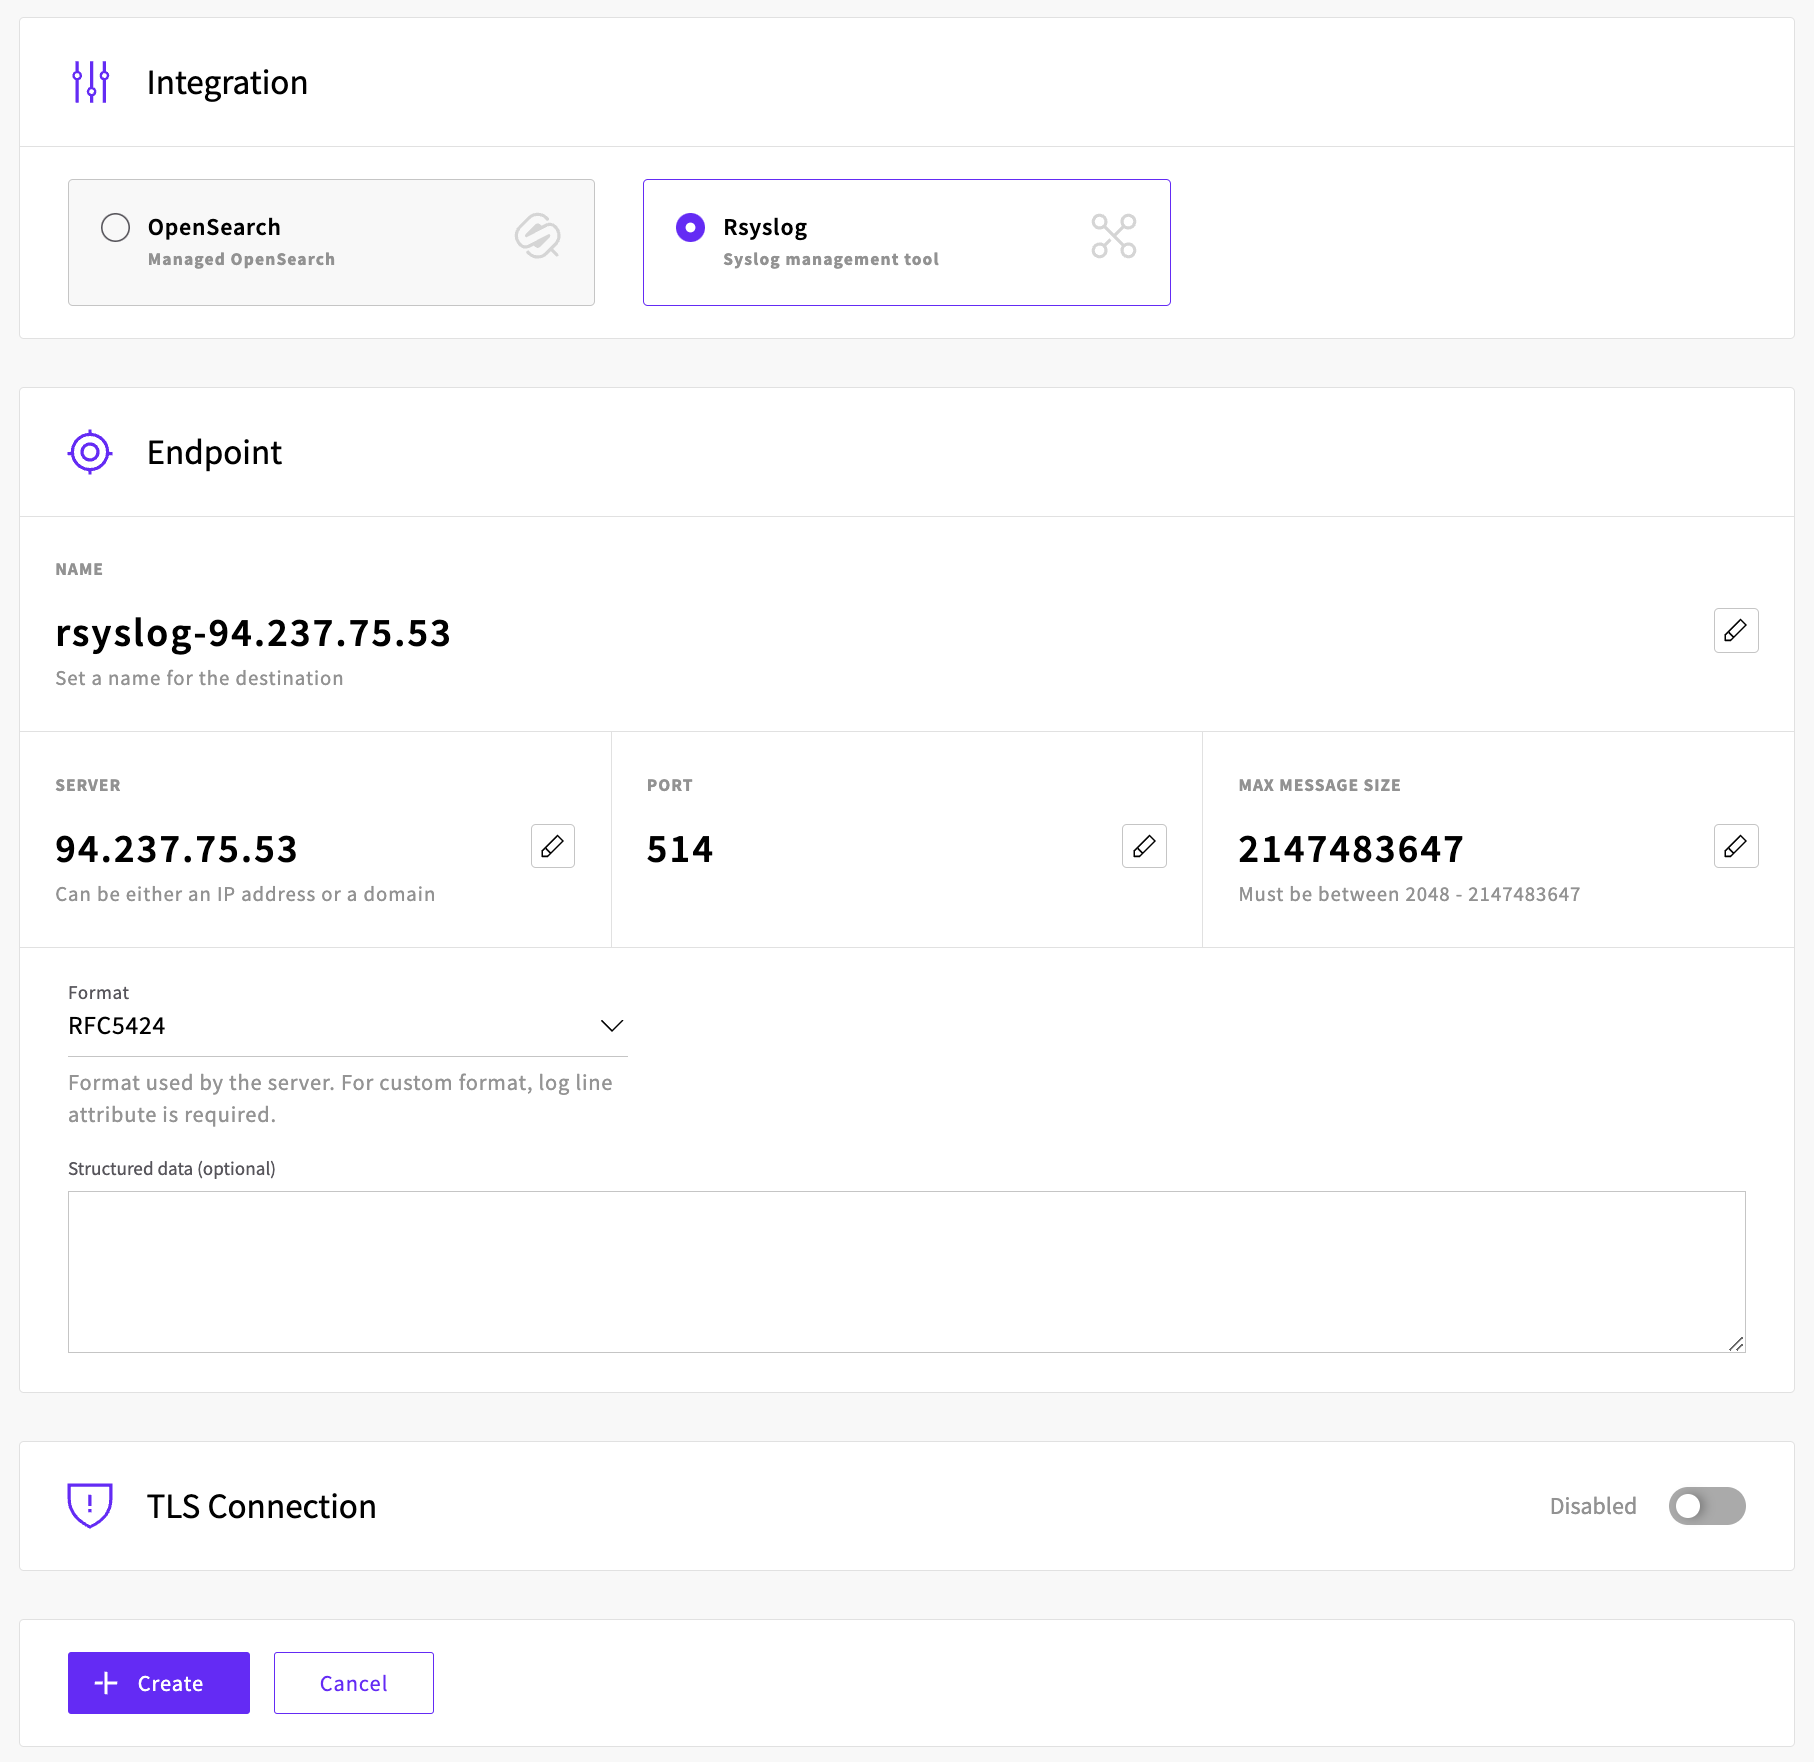Open the RFC5424 format selector
Image resolution: width=1814 pixels, height=1762 pixels.
tap(347, 1026)
